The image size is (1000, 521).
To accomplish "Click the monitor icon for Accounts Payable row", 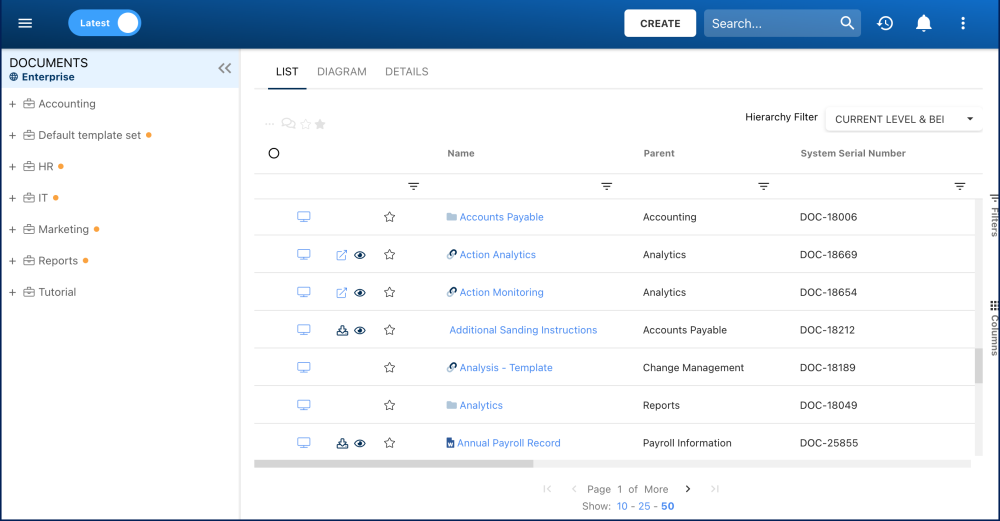I will 304,217.
